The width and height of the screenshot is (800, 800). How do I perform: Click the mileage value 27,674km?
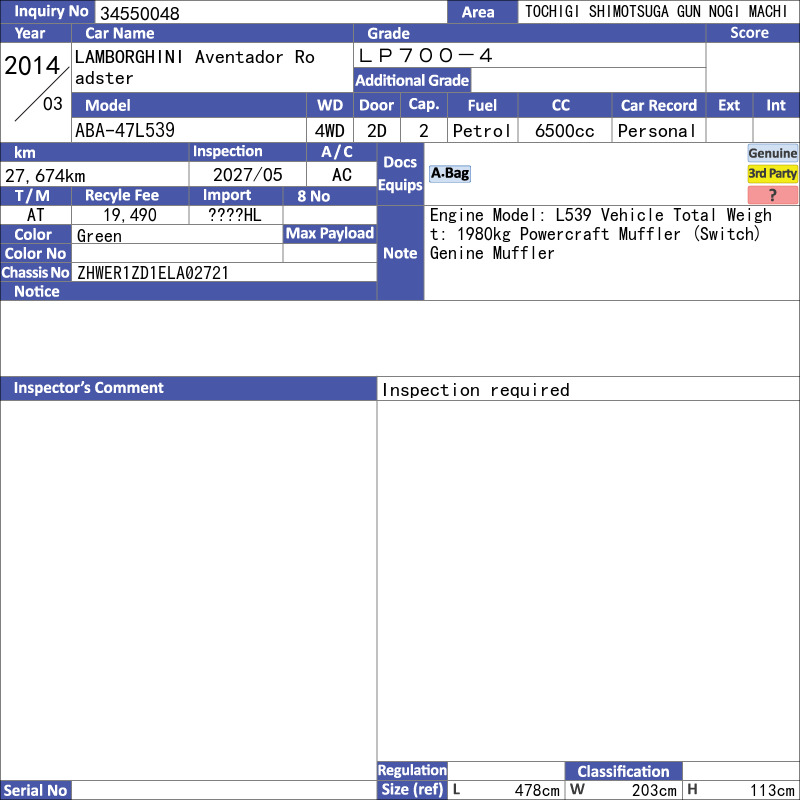(45, 176)
